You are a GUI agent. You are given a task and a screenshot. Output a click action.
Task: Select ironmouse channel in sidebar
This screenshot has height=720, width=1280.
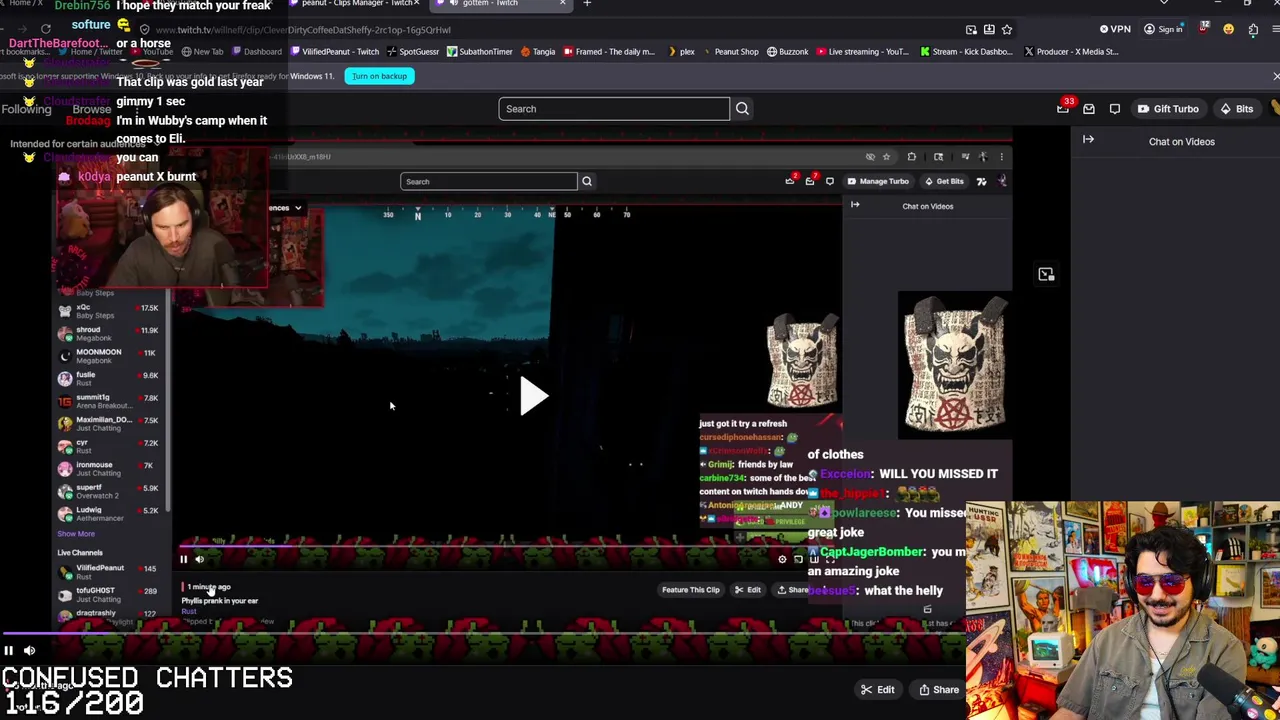(x=108, y=468)
